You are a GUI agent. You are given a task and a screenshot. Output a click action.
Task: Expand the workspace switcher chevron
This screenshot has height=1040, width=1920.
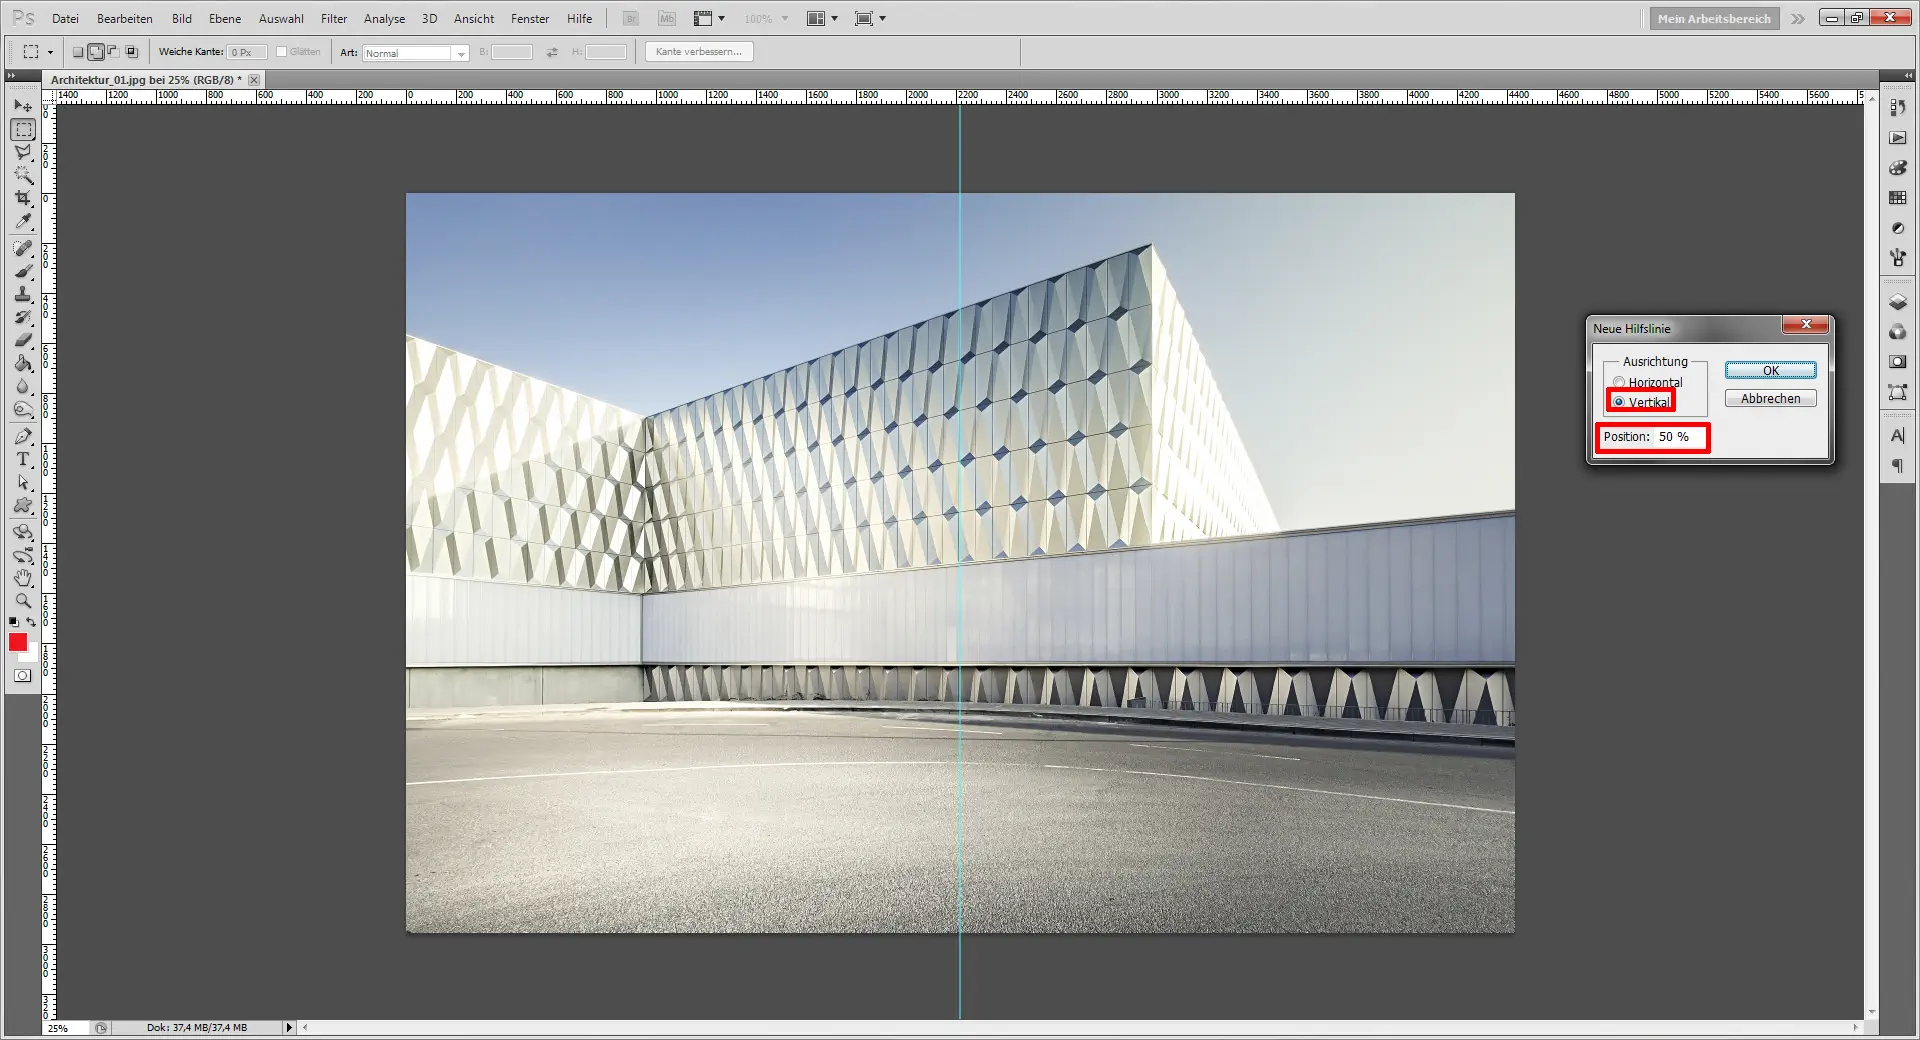click(x=1798, y=19)
